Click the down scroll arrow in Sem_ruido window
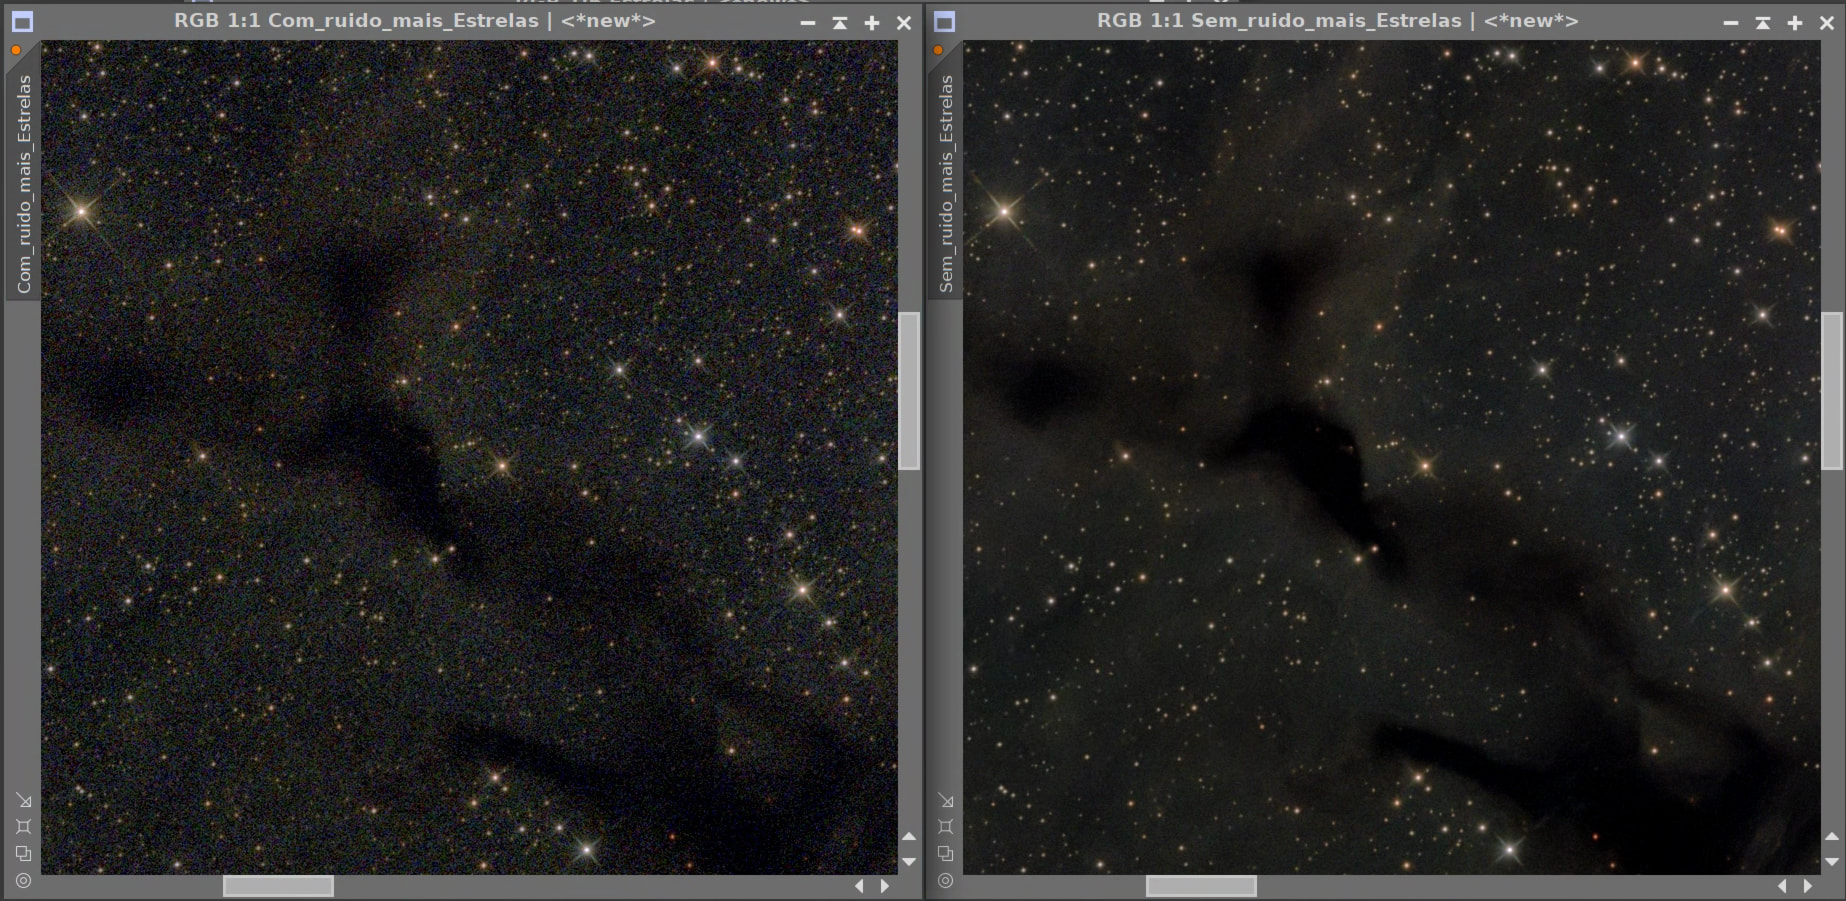Image resolution: width=1846 pixels, height=901 pixels. coord(1832,861)
